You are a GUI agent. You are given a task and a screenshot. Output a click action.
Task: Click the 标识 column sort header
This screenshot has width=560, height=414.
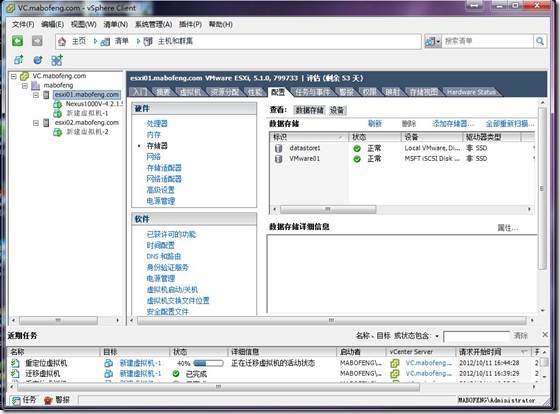point(309,137)
